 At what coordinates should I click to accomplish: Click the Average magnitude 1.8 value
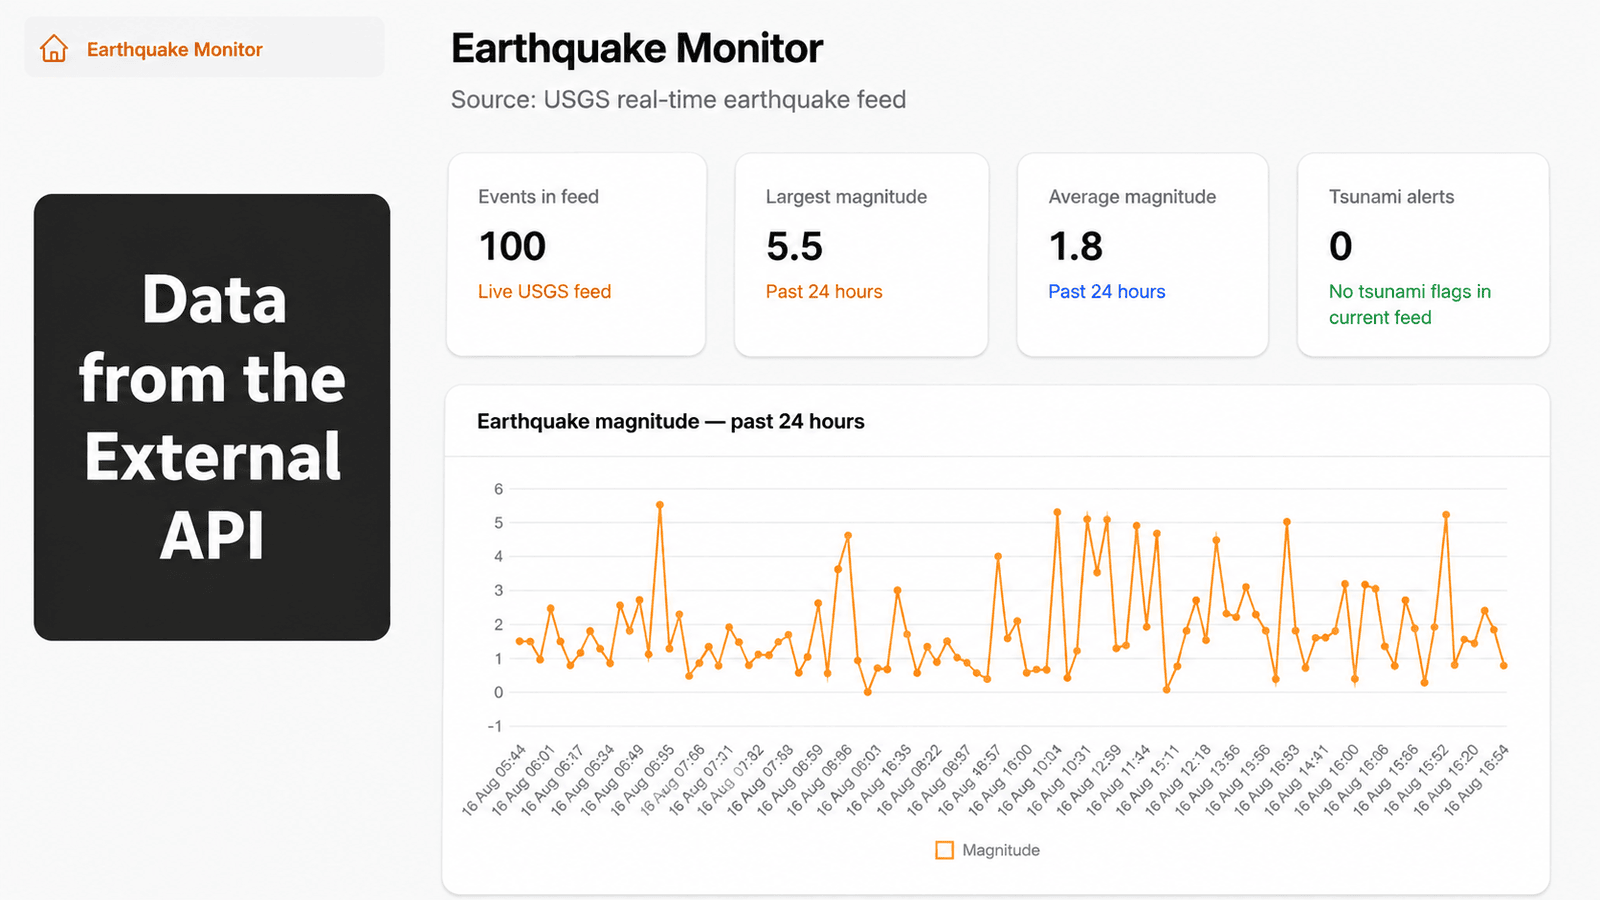[1075, 246]
